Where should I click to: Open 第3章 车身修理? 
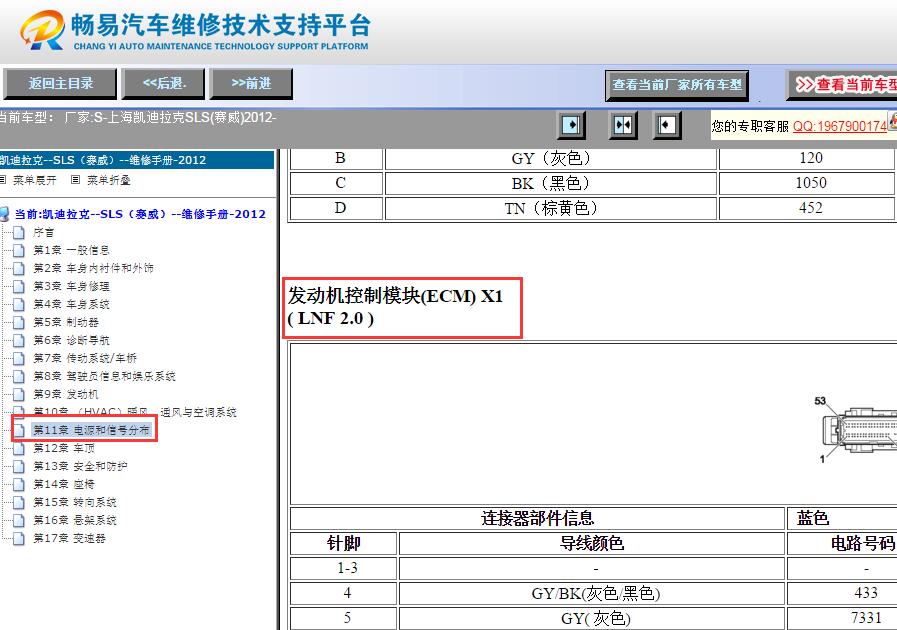[71, 286]
